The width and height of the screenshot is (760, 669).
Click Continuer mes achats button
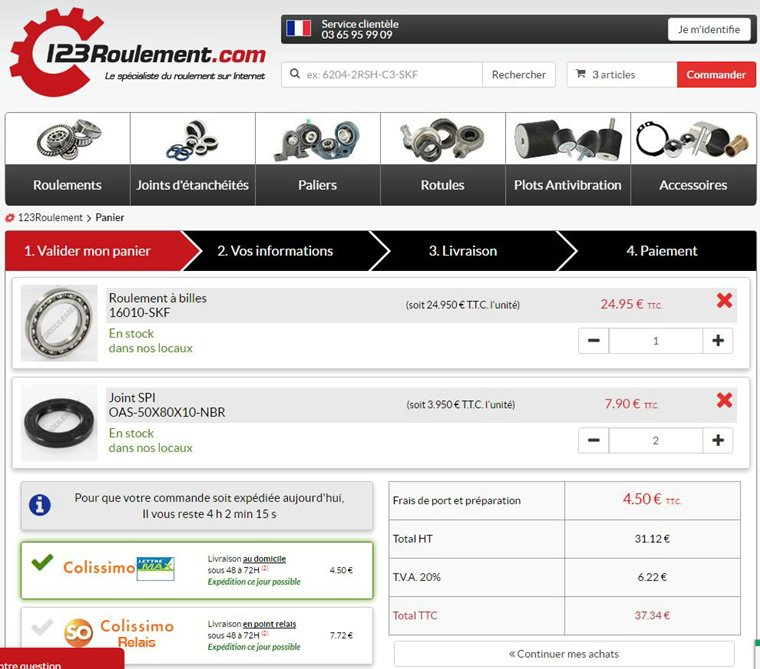[x=564, y=654]
